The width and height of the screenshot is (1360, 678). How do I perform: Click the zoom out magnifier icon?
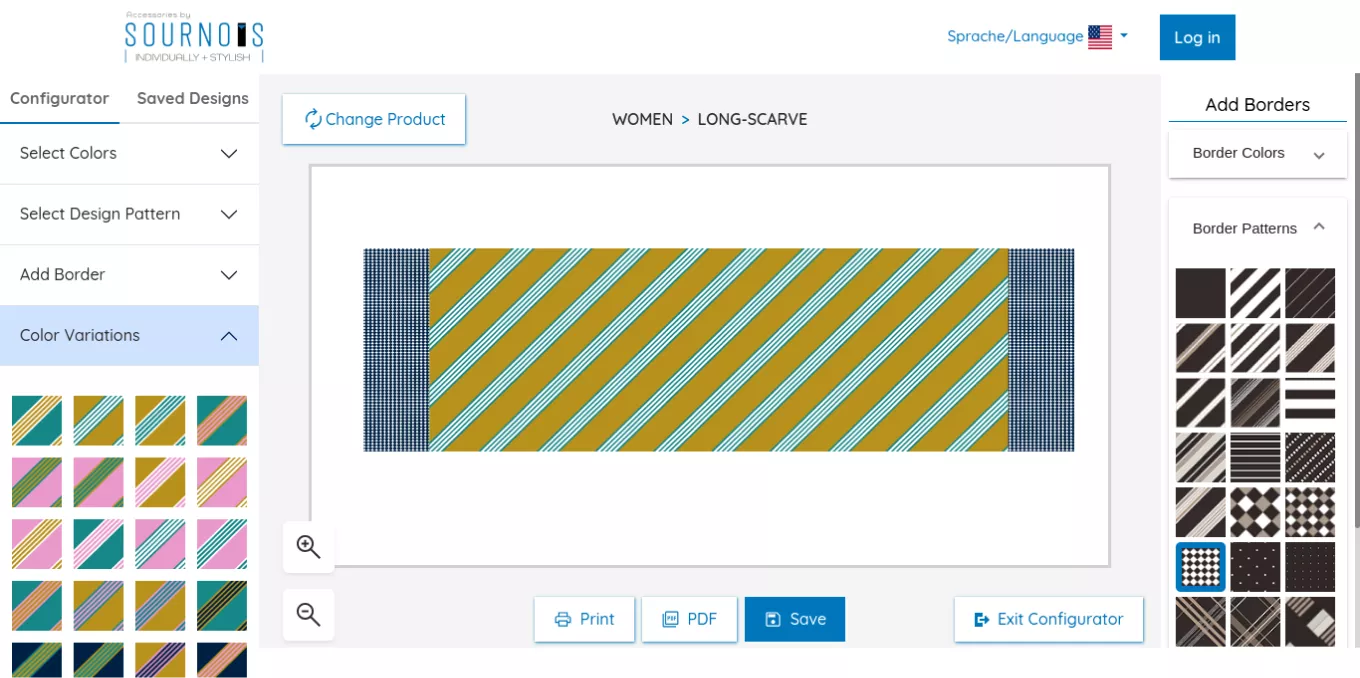click(308, 615)
